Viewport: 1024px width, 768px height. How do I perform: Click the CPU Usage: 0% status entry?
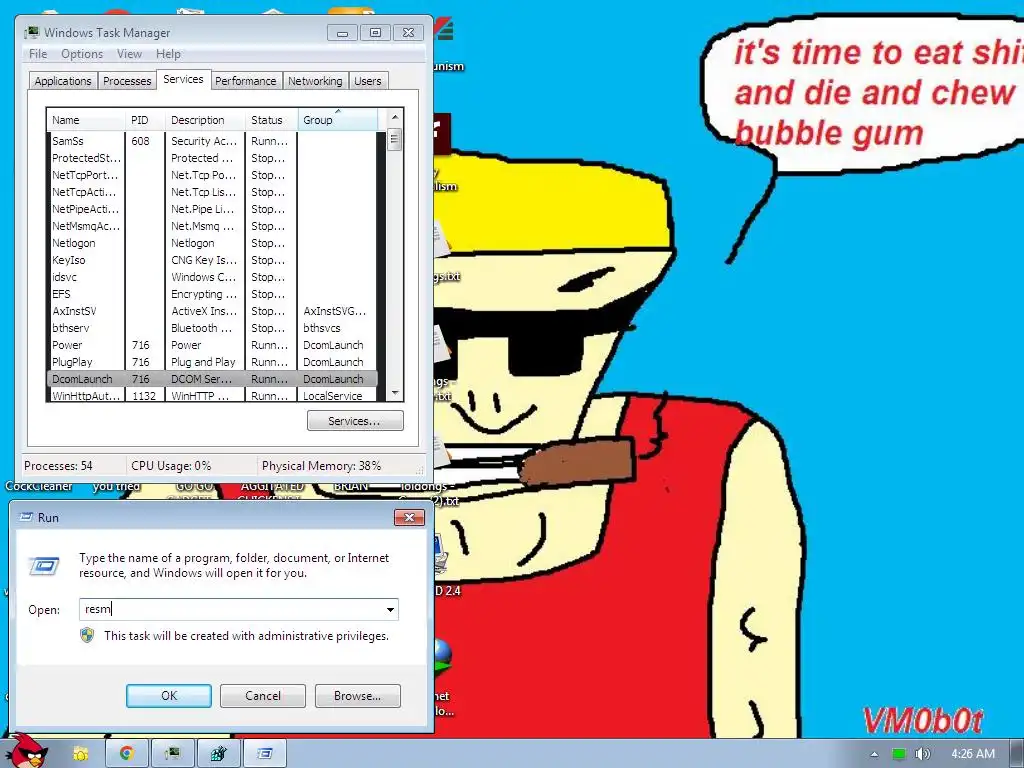click(x=171, y=466)
